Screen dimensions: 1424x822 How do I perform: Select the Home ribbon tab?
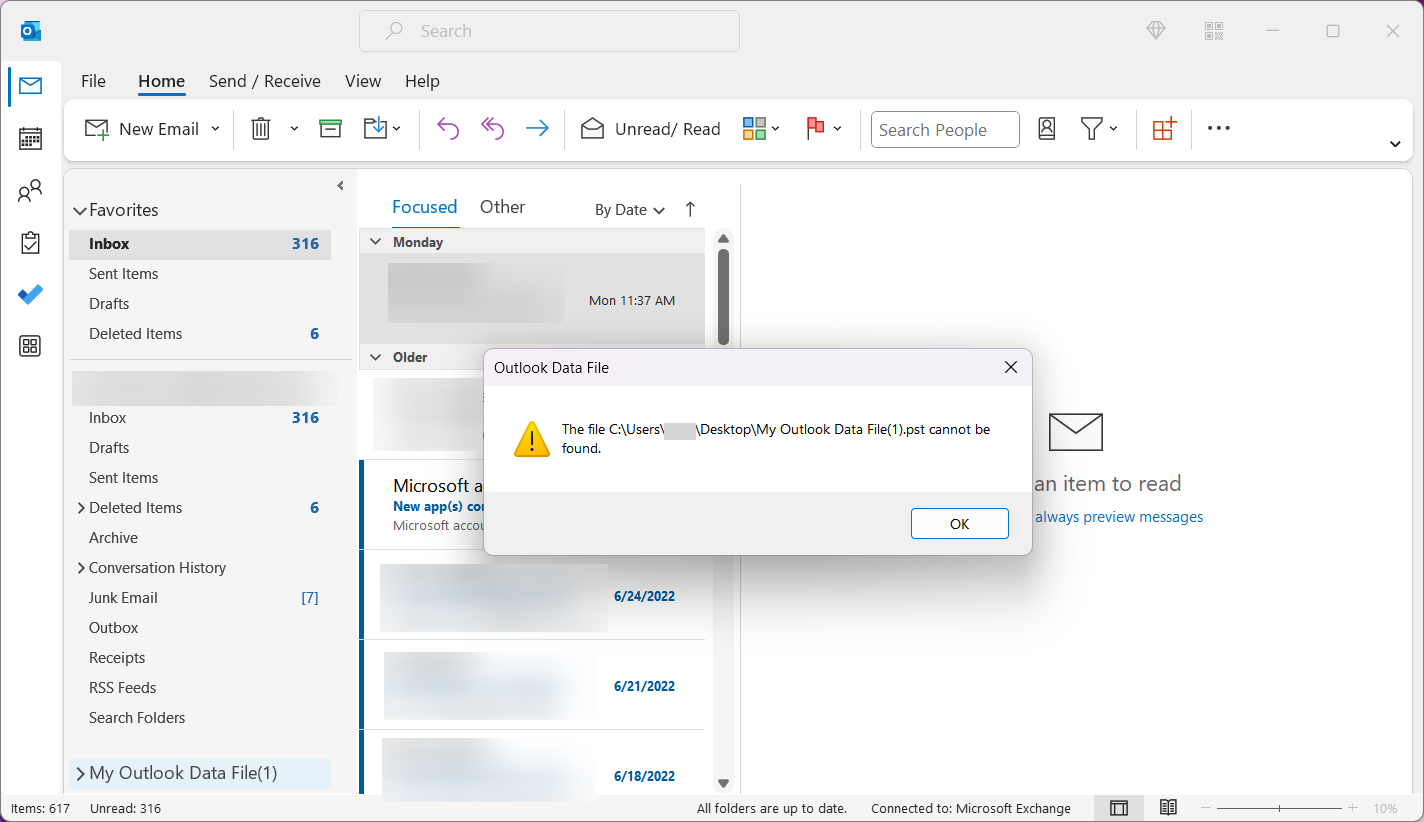click(161, 81)
